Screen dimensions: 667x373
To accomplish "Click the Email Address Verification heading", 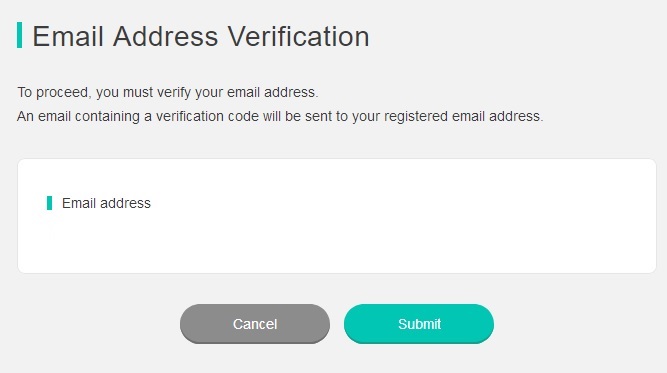I will pyautogui.click(x=201, y=36).
